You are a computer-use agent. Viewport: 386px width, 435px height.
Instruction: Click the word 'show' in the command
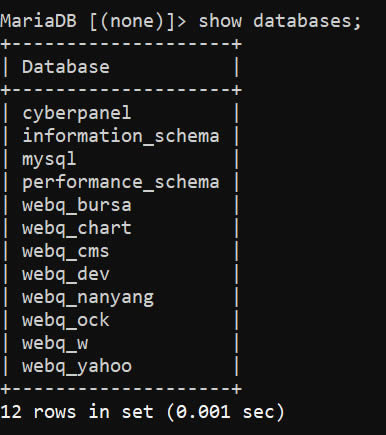pos(220,21)
